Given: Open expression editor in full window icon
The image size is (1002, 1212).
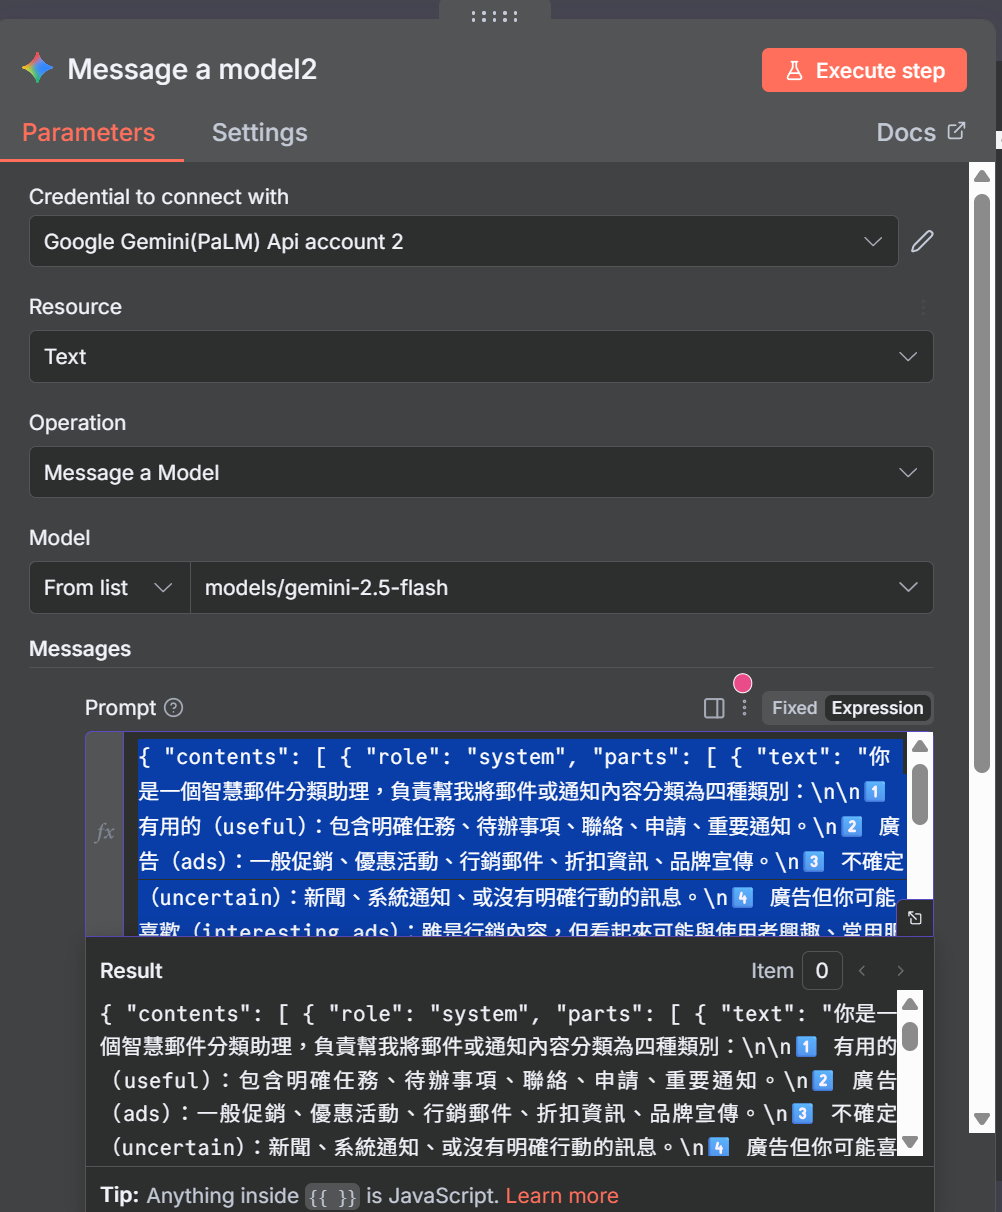Looking at the screenshot, I should click(x=915, y=917).
